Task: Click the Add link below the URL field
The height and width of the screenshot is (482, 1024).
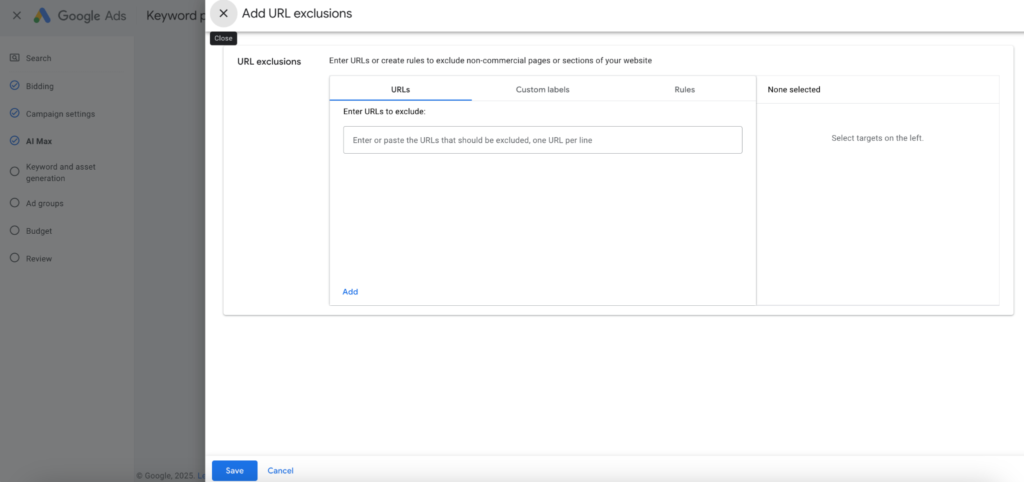Action: tap(350, 292)
